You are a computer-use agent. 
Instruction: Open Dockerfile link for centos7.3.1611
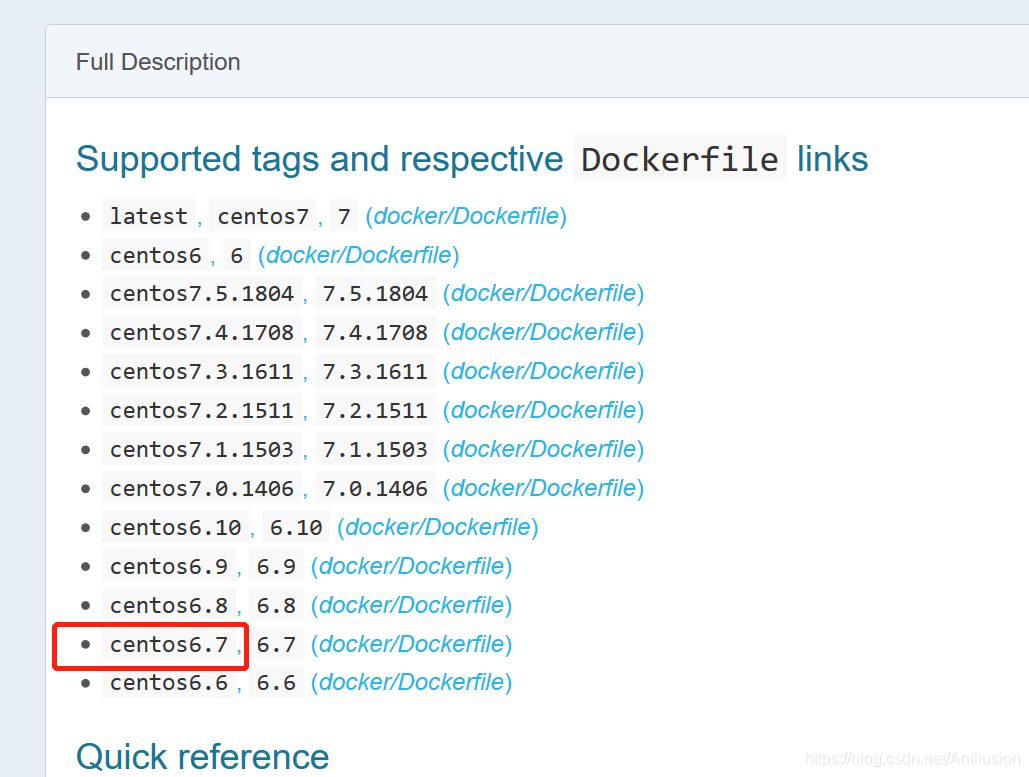[543, 371]
